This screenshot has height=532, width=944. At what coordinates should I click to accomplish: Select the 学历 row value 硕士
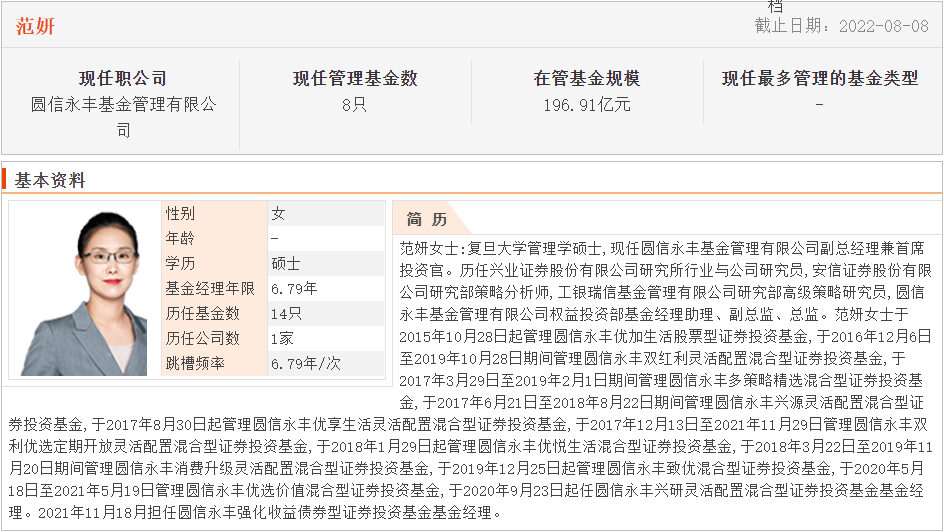coord(326,263)
